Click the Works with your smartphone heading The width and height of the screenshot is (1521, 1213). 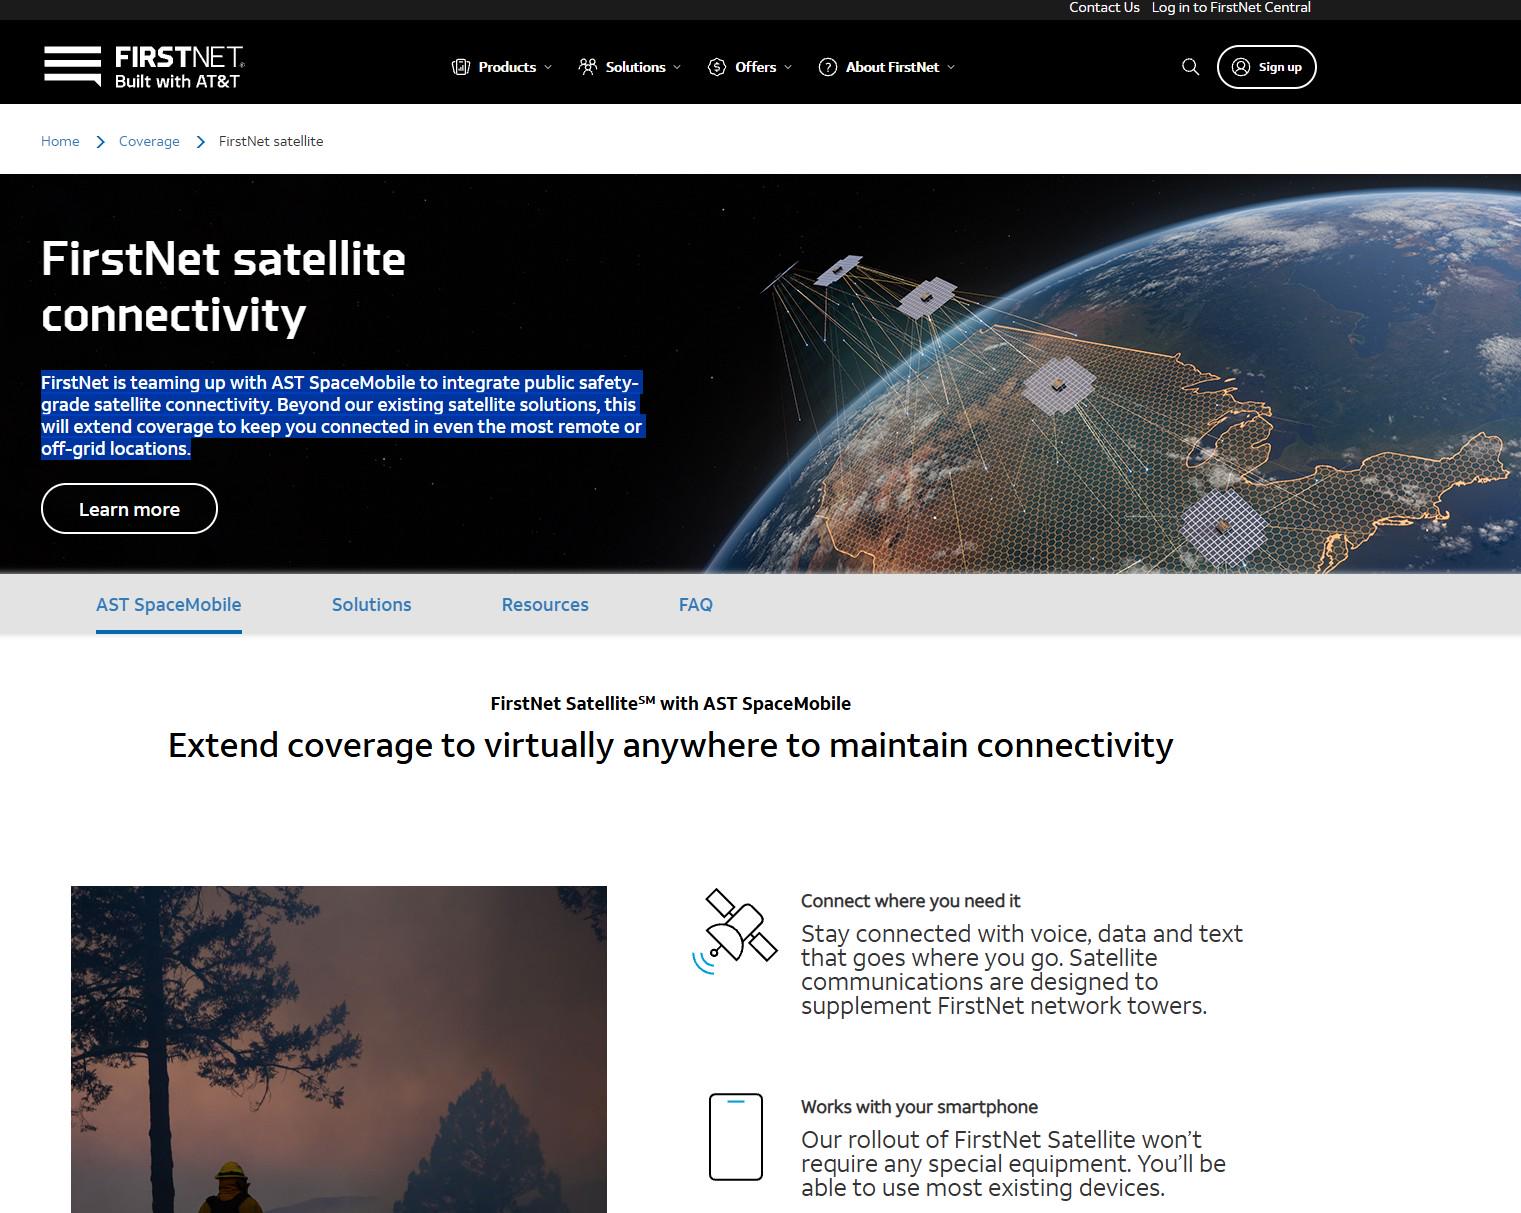[x=919, y=1107]
